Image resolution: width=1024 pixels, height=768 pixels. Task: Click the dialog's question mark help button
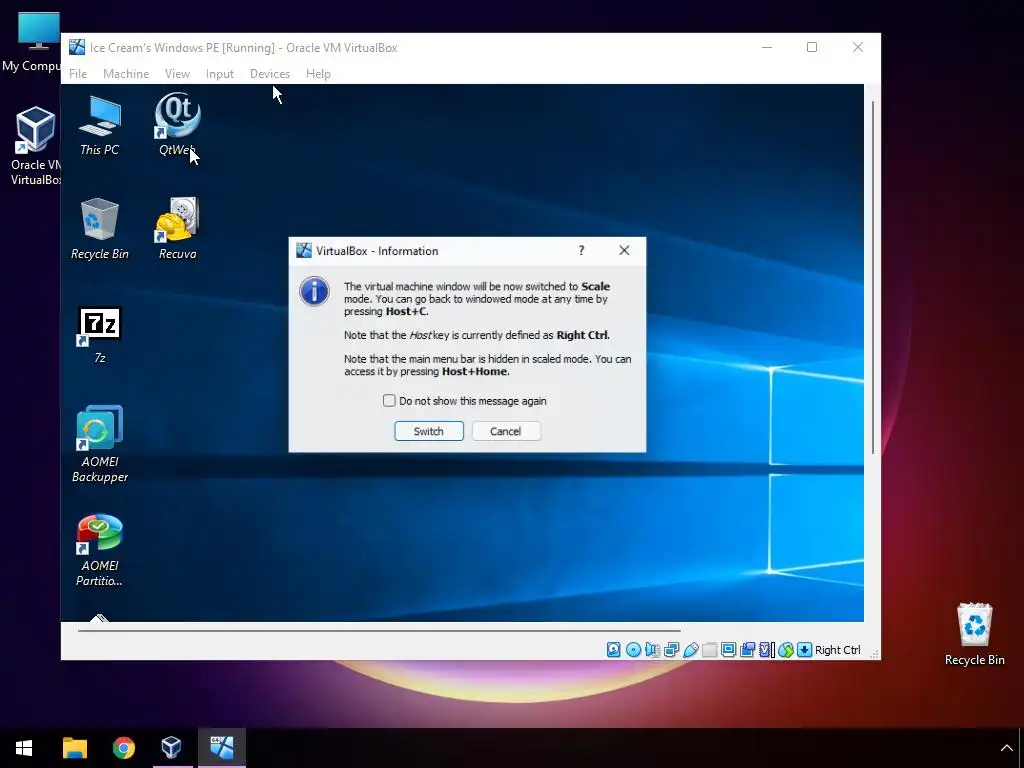[x=581, y=250]
